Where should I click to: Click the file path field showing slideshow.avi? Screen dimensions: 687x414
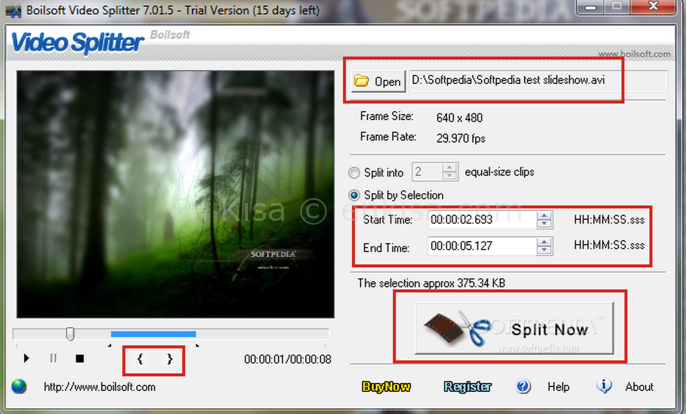[x=538, y=81]
